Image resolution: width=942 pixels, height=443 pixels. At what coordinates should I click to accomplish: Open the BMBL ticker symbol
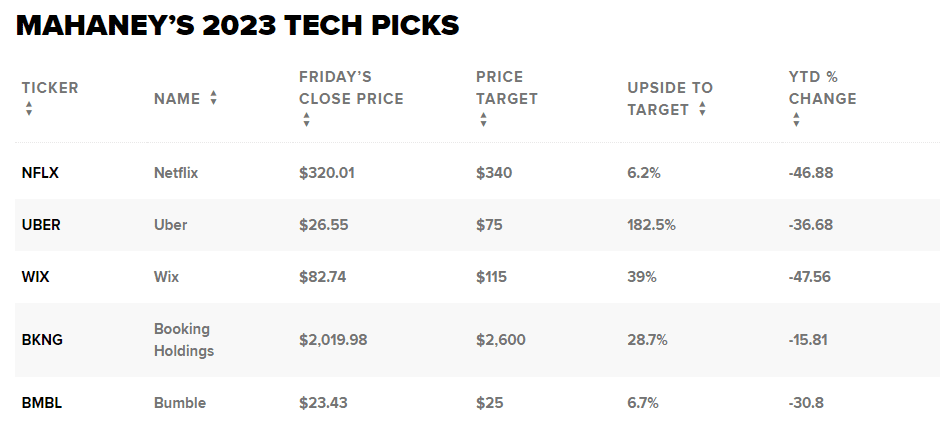pyautogui.click(x=41, y=403)
